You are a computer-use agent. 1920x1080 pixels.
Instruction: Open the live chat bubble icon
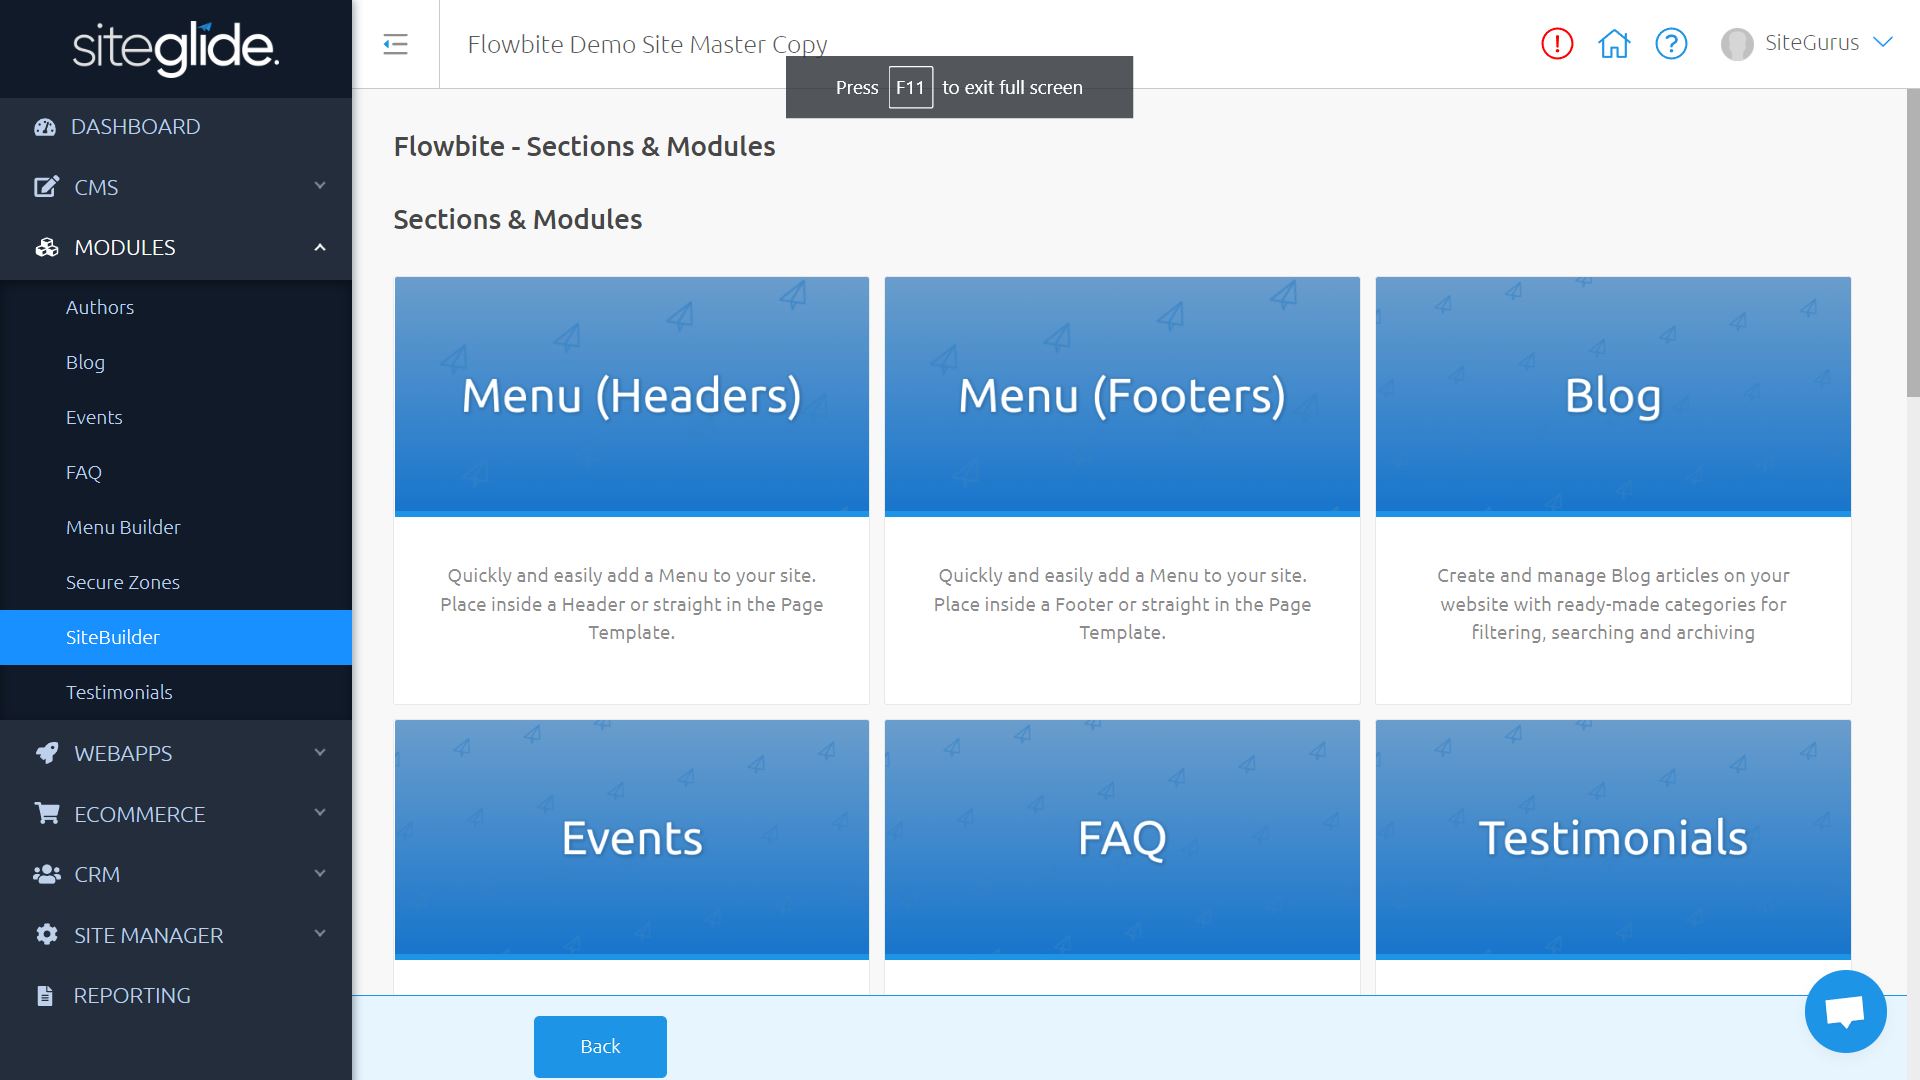[1845, 1011]
